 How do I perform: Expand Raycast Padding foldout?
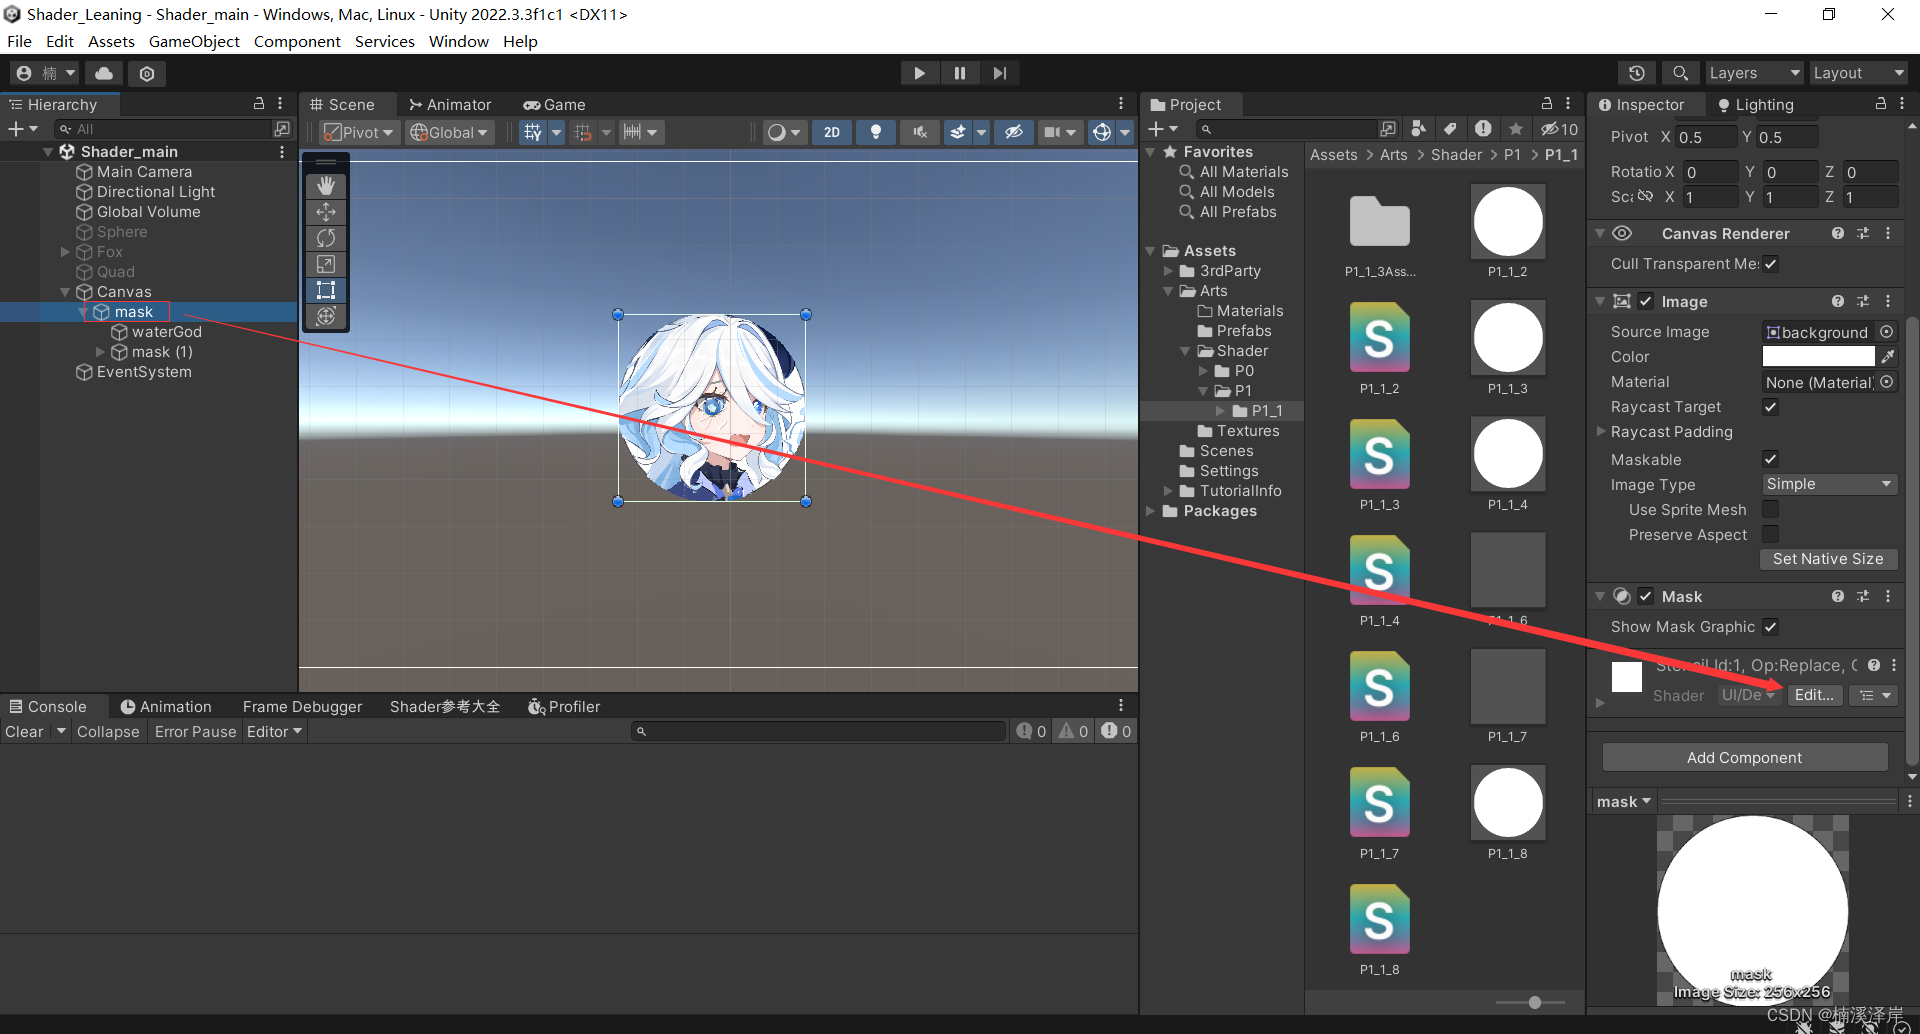1601,432
